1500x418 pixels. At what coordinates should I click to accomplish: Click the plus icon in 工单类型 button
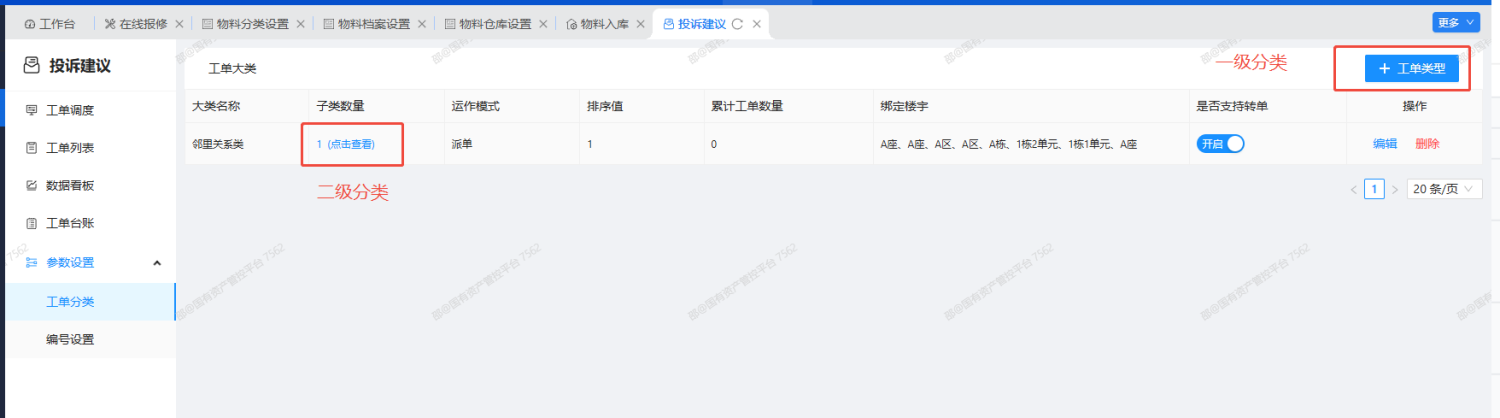pos(1384,68)
